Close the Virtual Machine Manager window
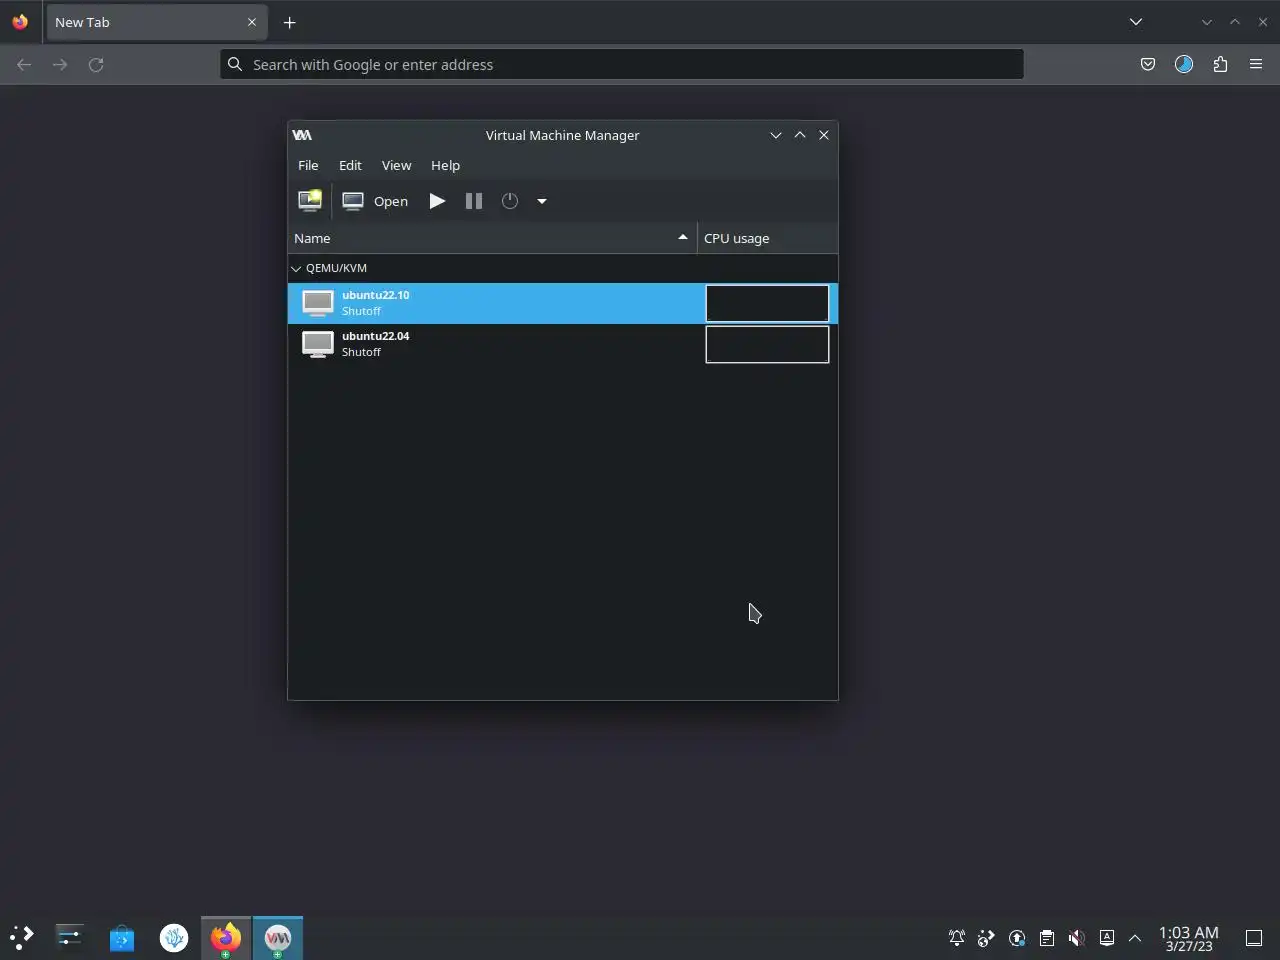This screenshot has width=1280, height=960. (824, 135)
